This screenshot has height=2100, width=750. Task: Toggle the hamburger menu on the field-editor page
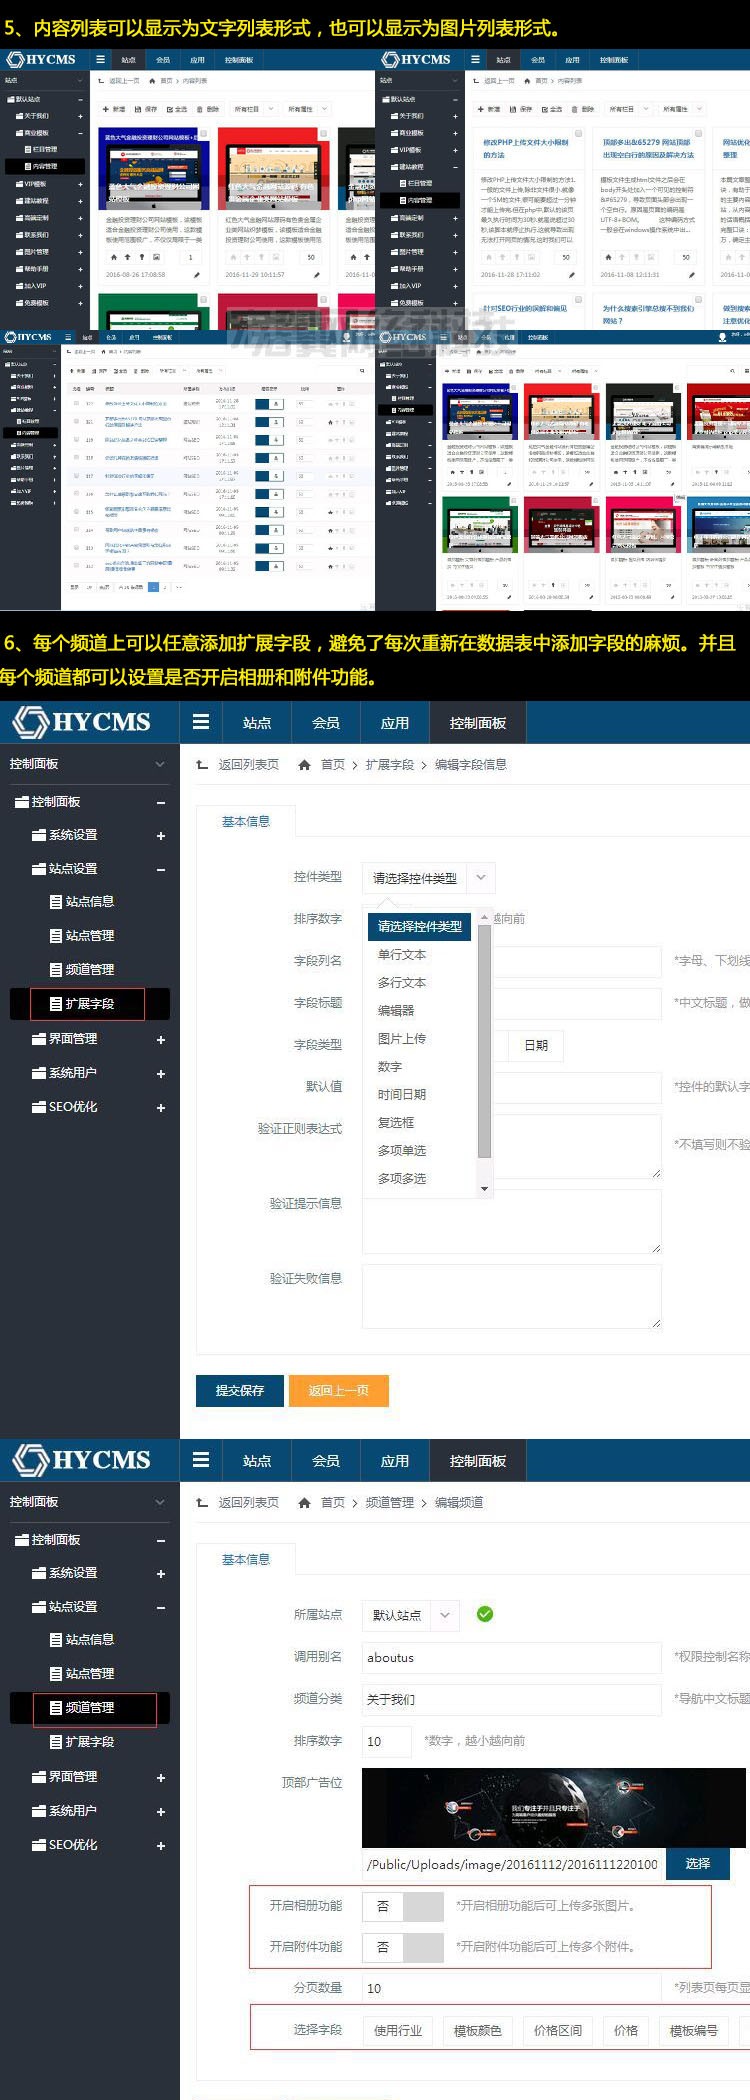[x=201, y=722]
